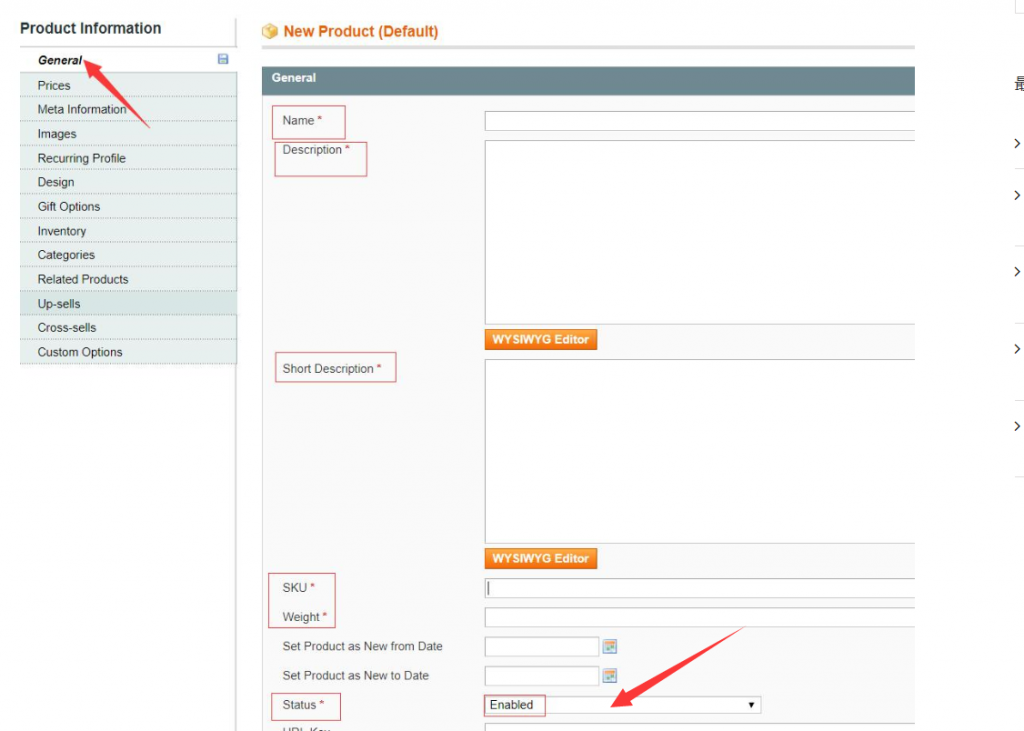Viewport: 1024px width, 731px height.
Task: Click inside the Description text area
Action: click(x=700, y=232)
